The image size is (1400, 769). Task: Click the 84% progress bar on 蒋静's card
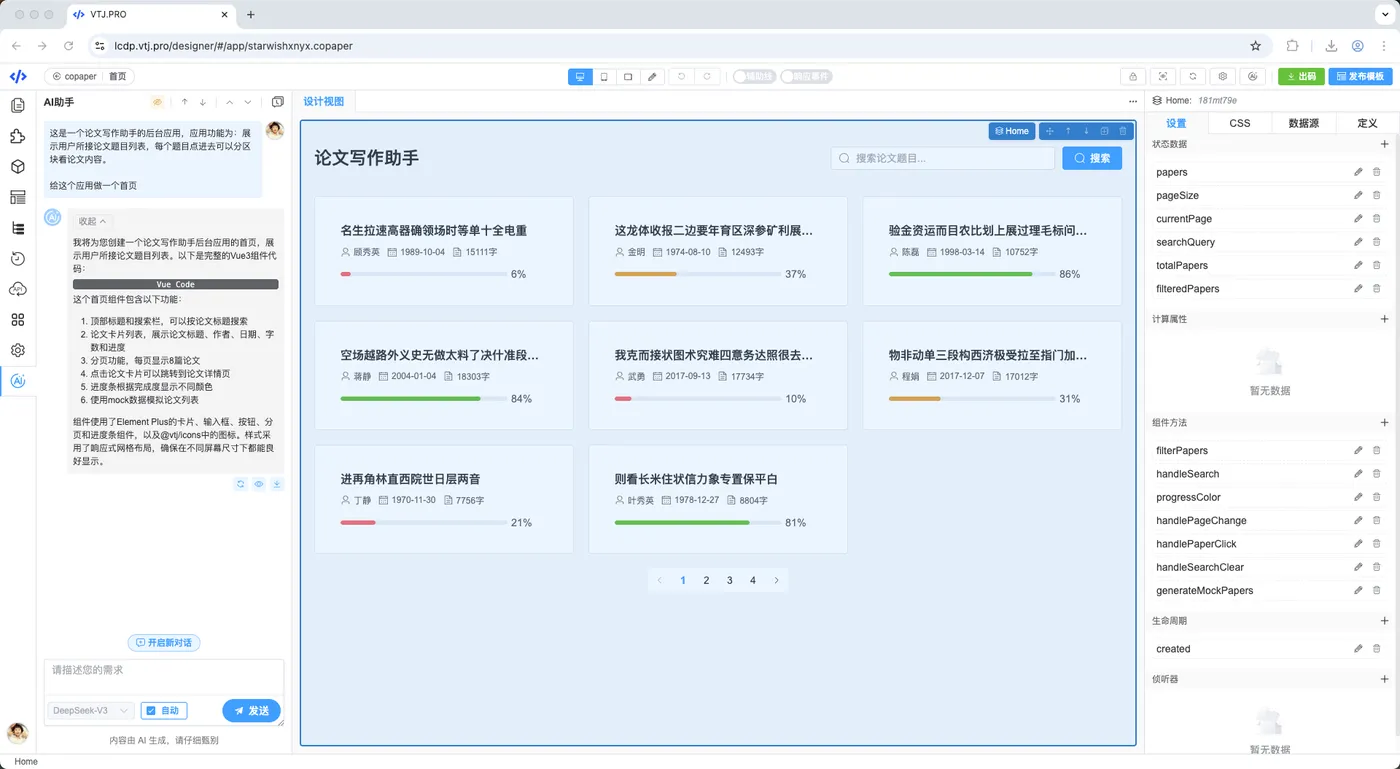point(423,399)
